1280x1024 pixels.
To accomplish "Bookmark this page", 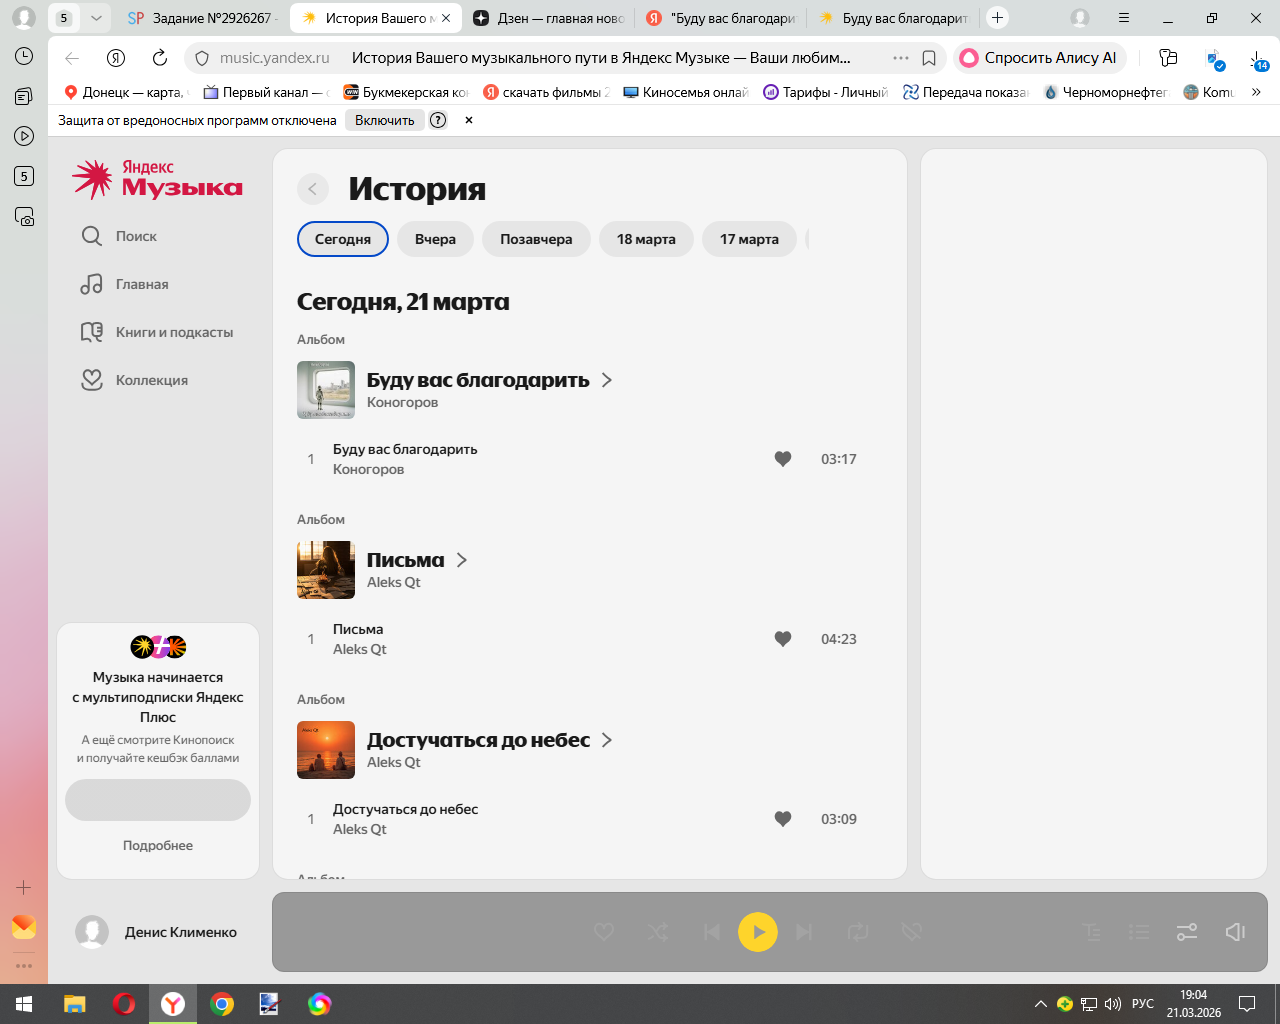I will [x=929, y=58].
